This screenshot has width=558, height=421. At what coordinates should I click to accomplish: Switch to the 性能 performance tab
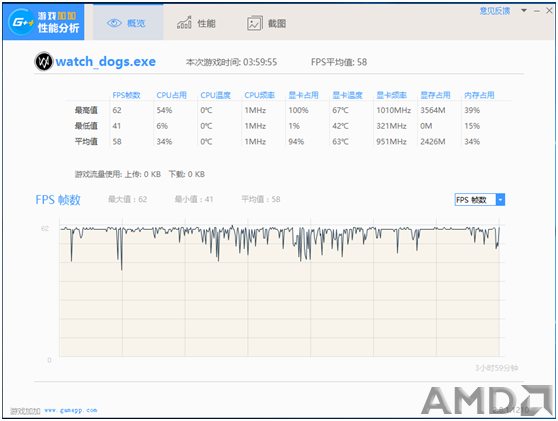click(196, 23)
